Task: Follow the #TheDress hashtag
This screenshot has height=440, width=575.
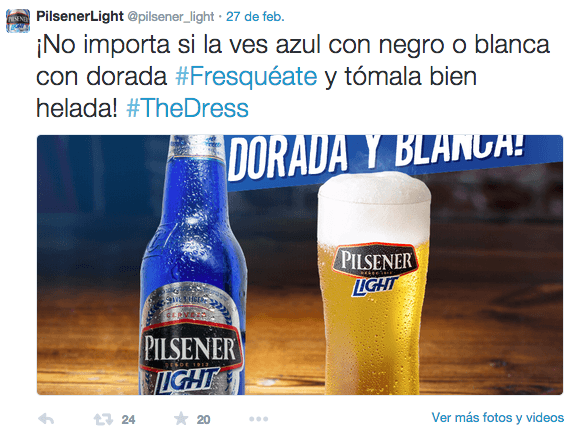Action: [x=187, y=108]
